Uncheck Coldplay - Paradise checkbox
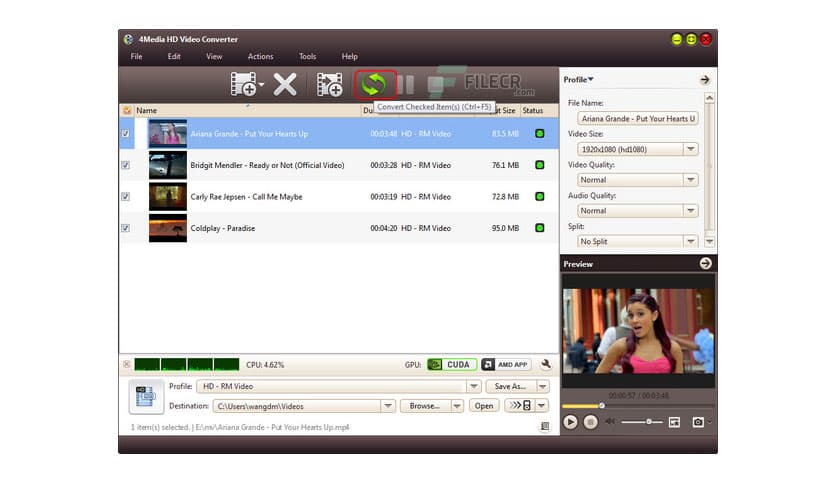836x484 pixels. (x=125, y=228)
